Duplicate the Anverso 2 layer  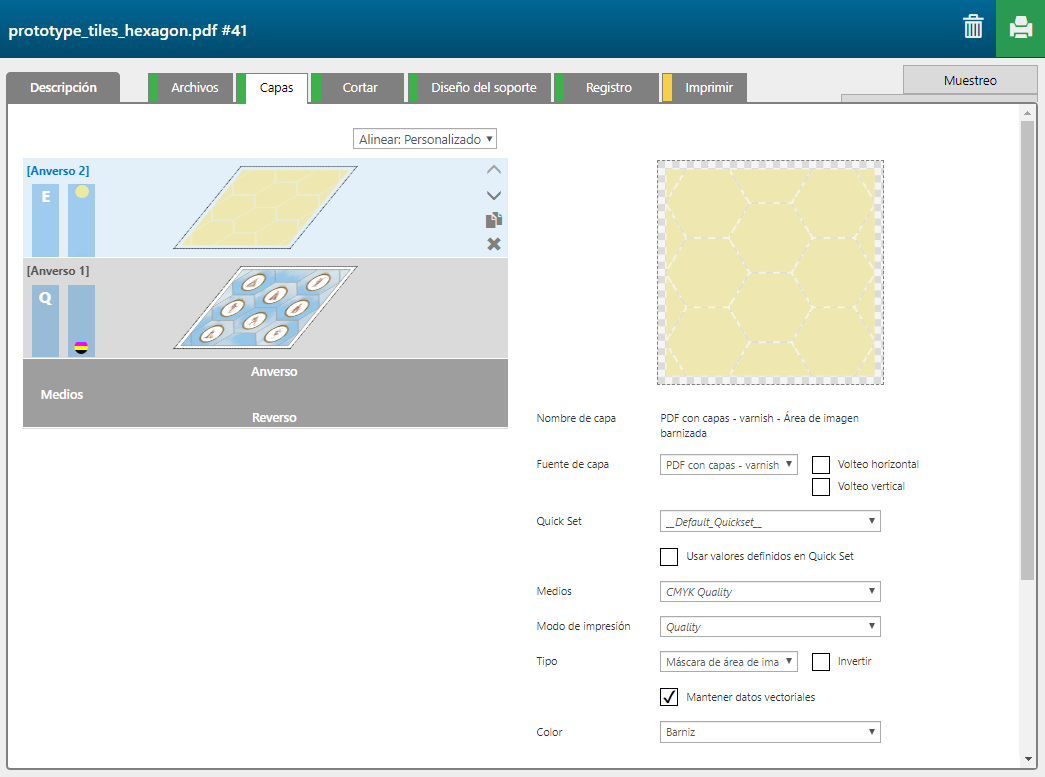[494, 220]
